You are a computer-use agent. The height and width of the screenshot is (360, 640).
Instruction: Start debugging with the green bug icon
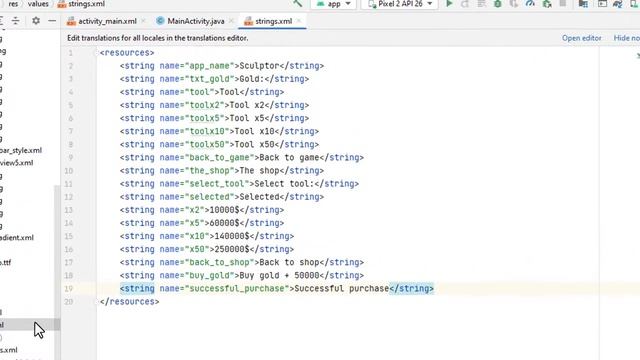(498, 4)
